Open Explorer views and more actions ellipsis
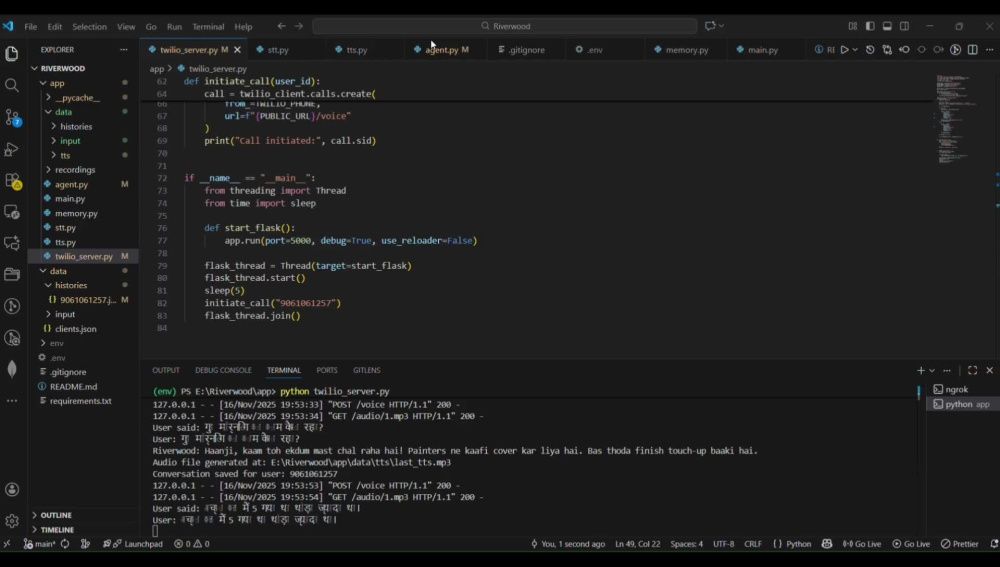The width and height of the screenshot is (1000, 567). 124,50
